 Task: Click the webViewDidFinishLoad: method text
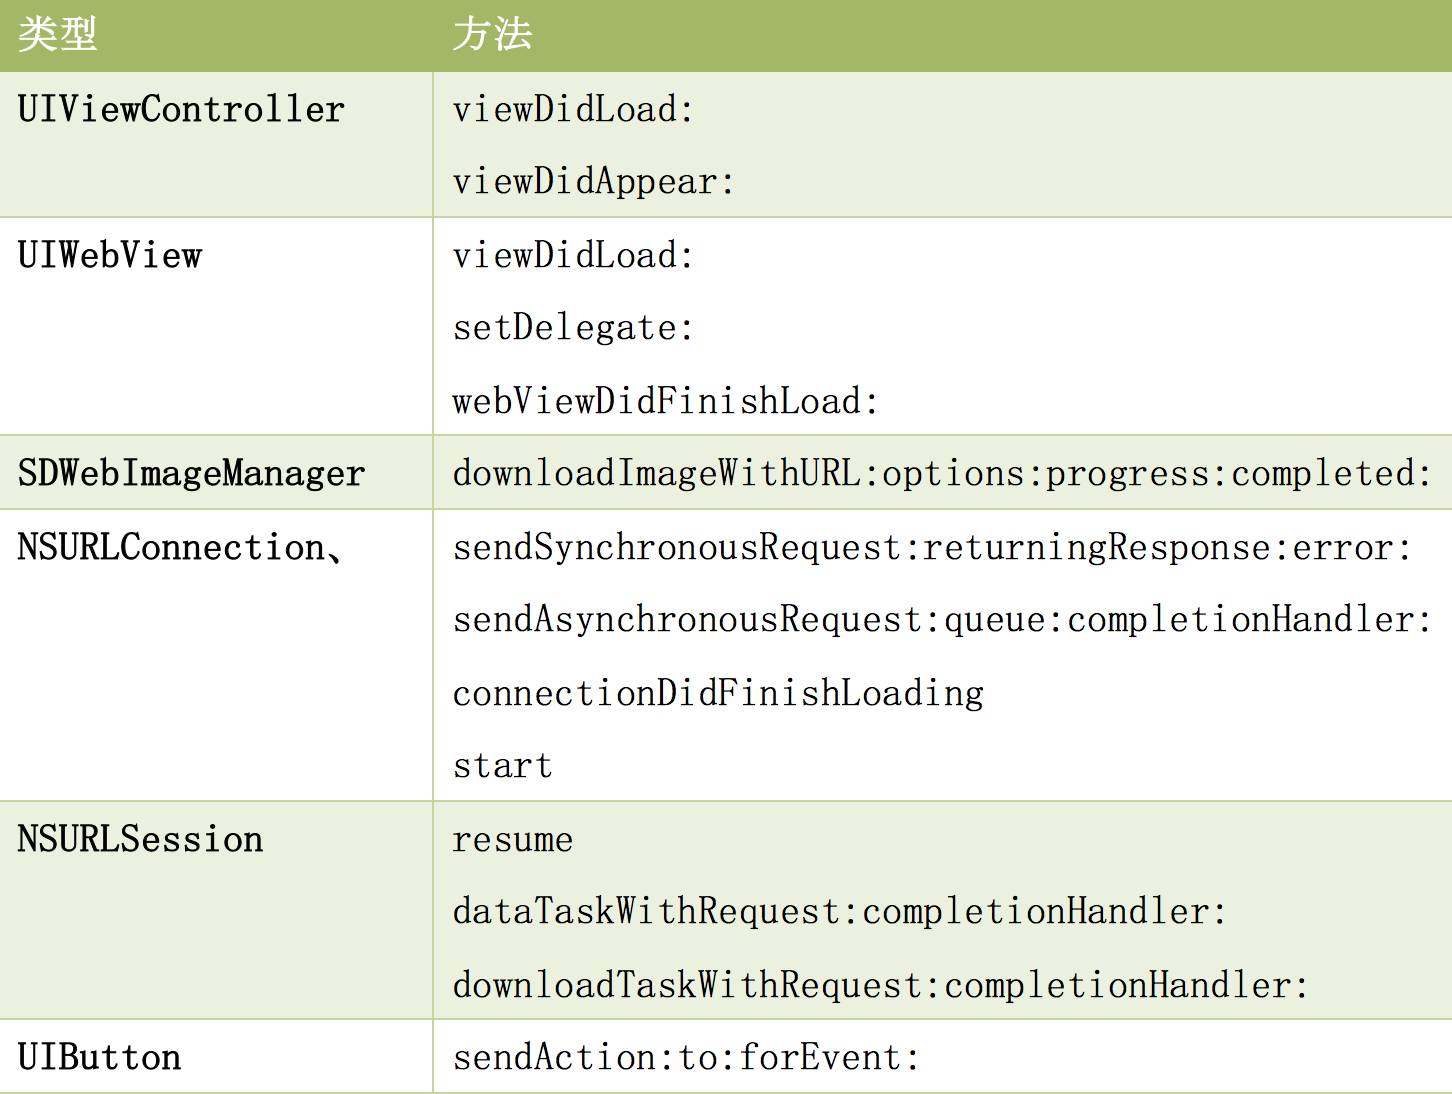665,401
